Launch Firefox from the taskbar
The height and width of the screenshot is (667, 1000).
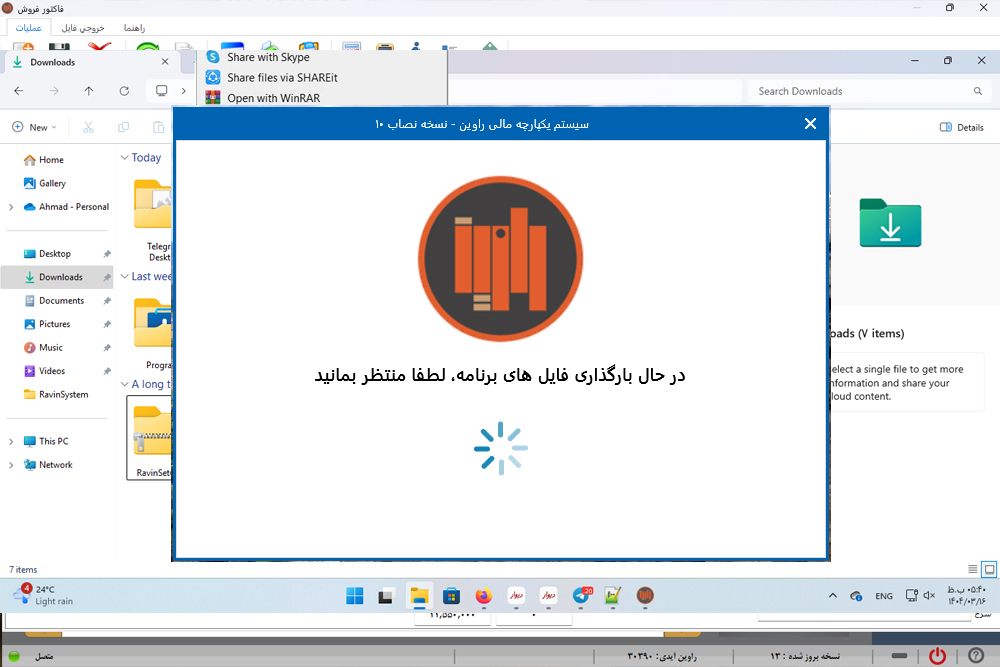pyautogui.click(x=484, y=596)
